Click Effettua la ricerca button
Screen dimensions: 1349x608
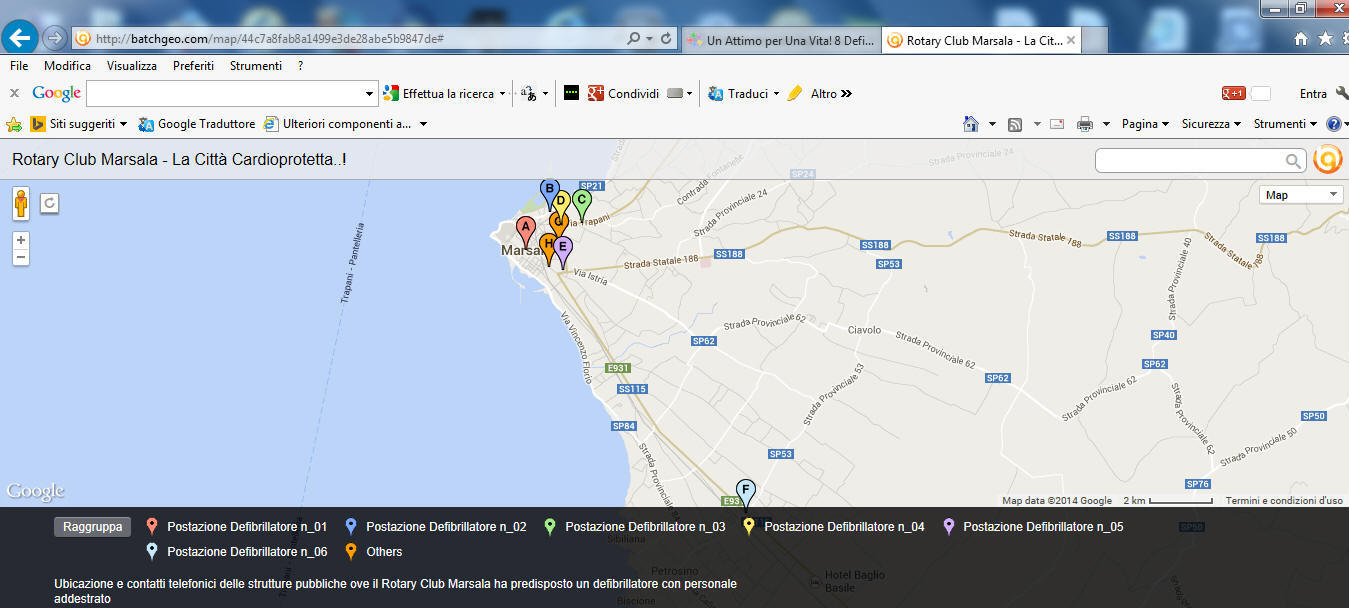tap(439, 94)
